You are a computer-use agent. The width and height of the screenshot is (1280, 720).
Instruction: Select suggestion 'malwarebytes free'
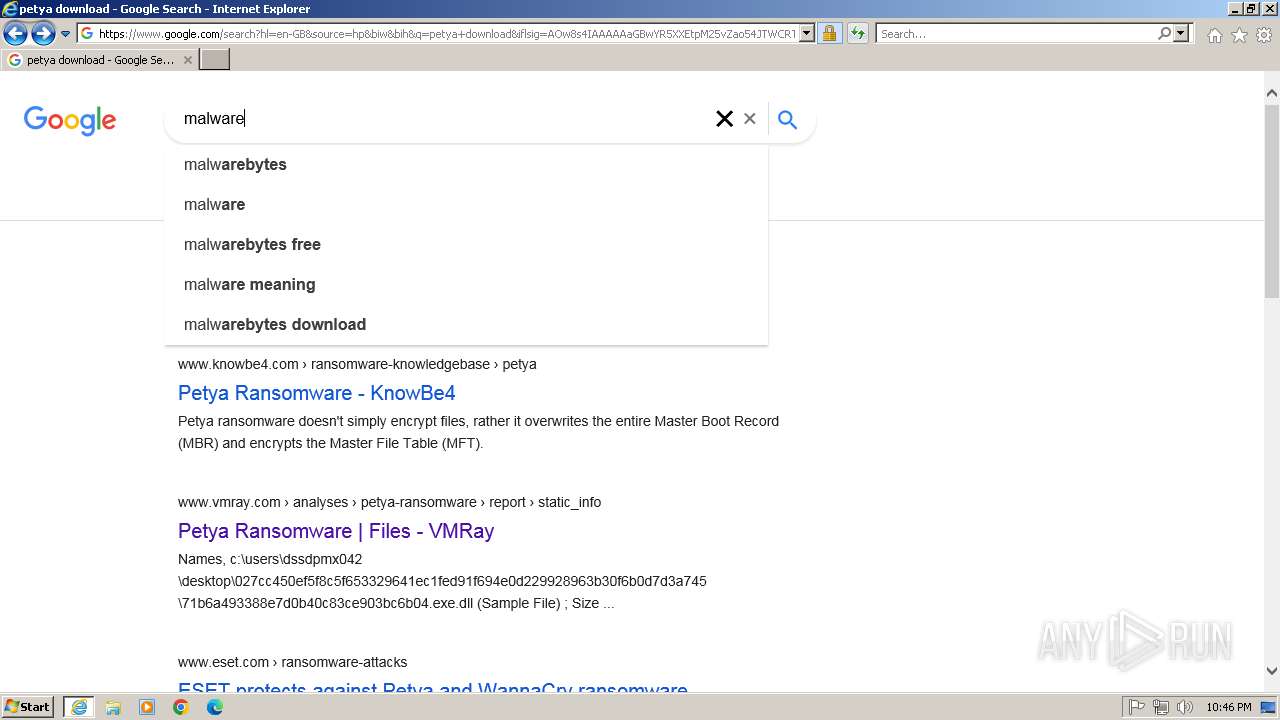(466, 245)
